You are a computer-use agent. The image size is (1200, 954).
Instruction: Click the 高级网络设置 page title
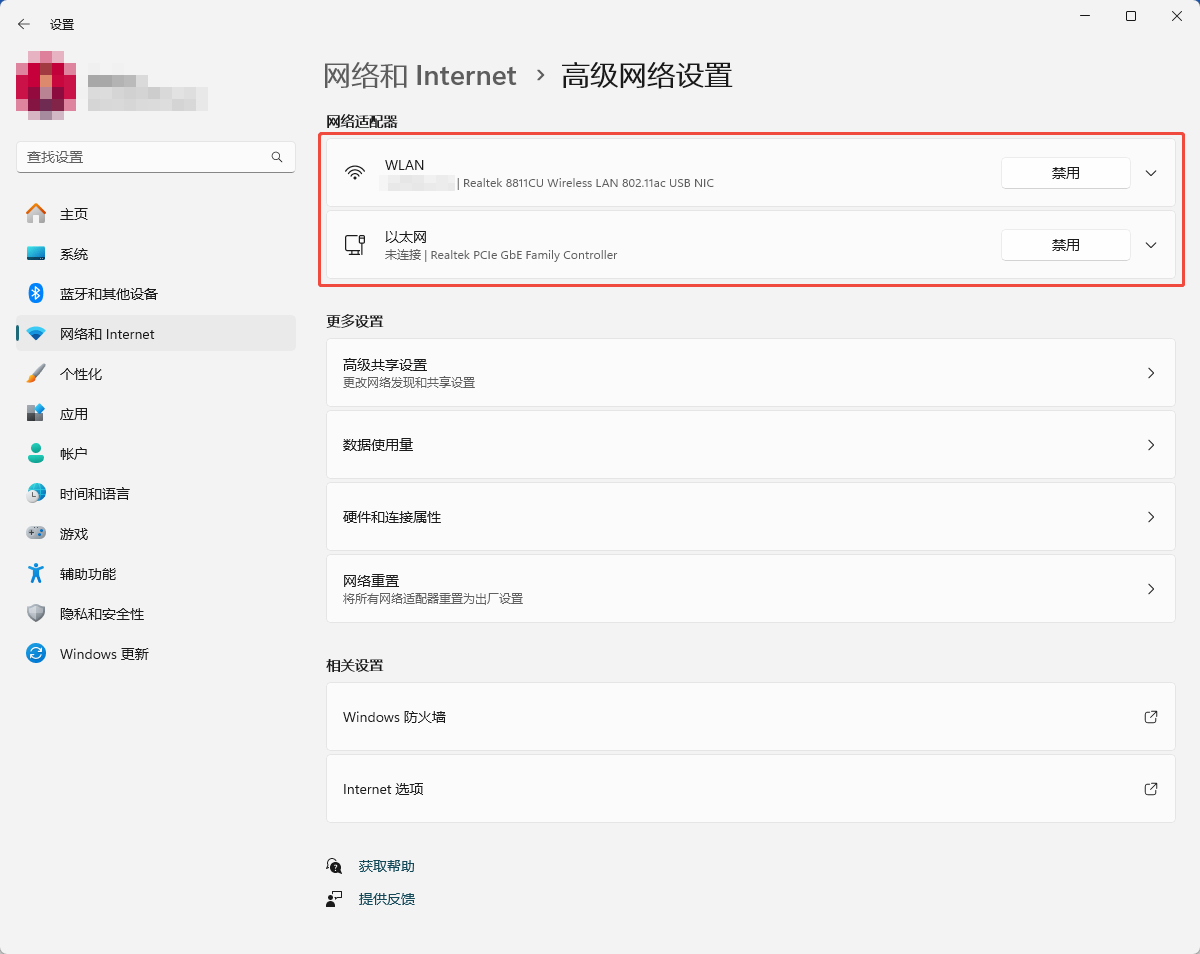point(647,76)
